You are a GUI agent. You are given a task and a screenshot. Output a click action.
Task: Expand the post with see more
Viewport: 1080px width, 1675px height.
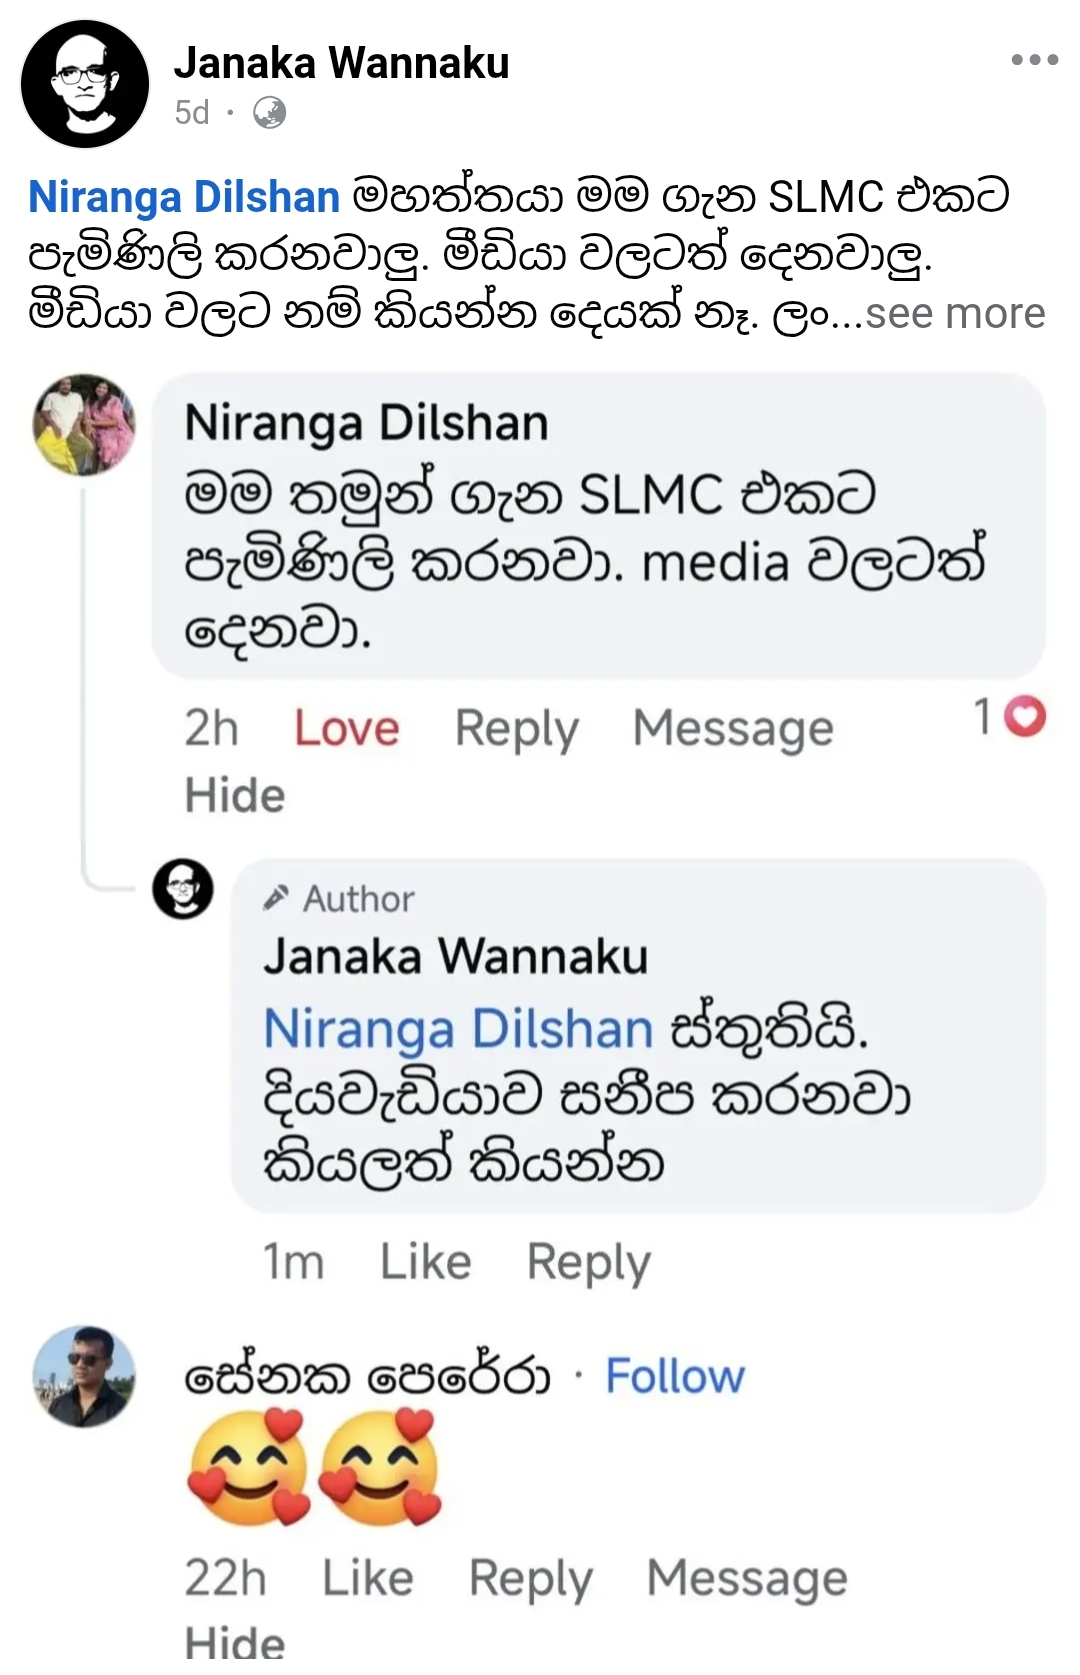pyautogui.click(x=955, y=314)
